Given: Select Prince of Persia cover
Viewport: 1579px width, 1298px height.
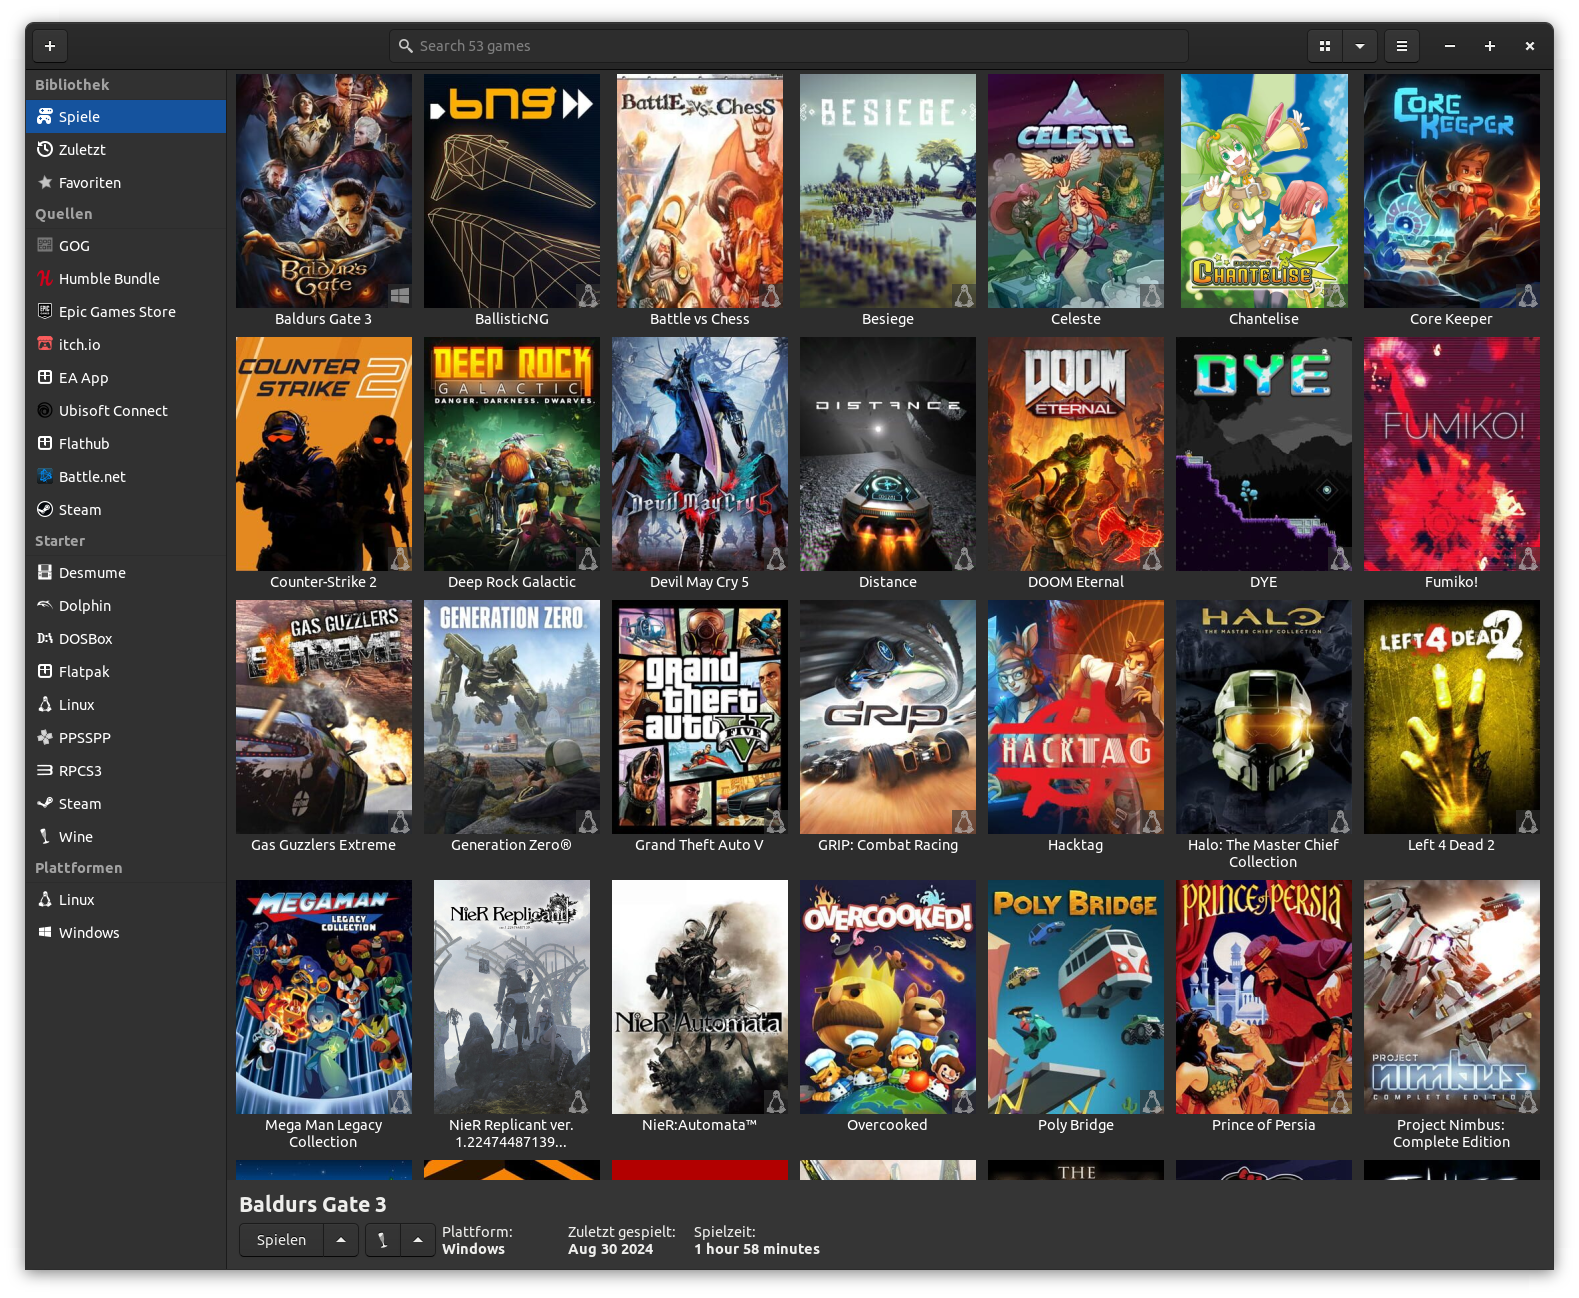Looking at the screenshot, I should pyautogui.click(x=1264, y=997).
